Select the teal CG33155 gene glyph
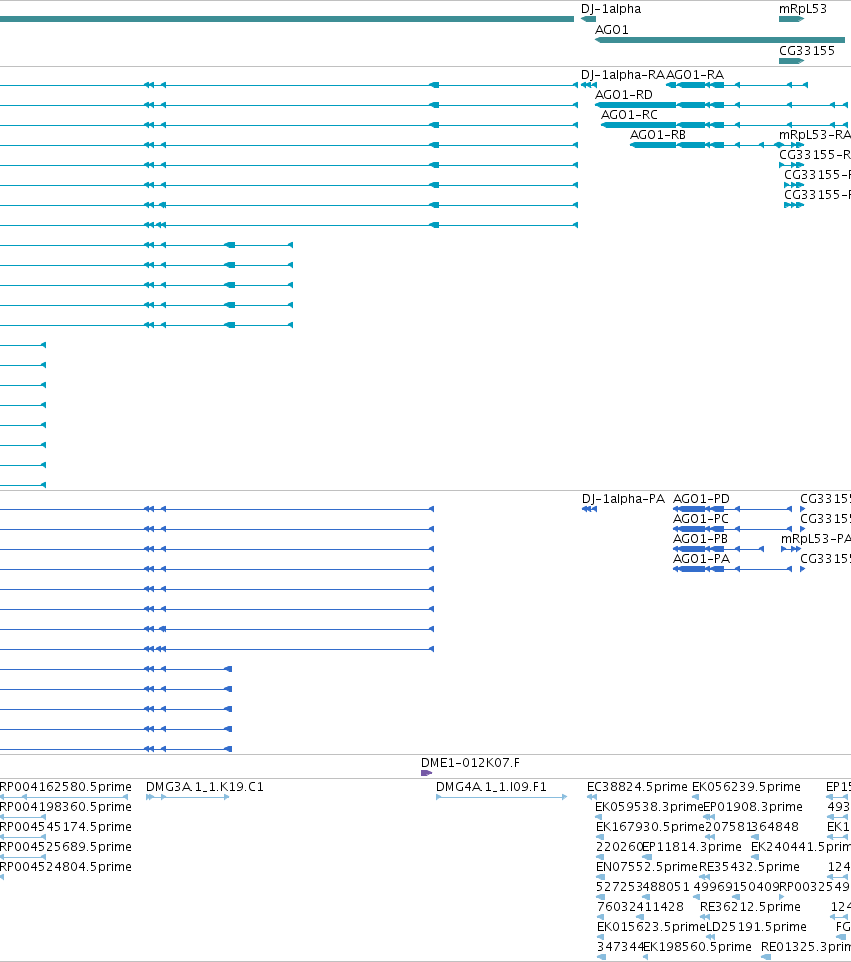851x962 pixels. [x=791, y=61]
